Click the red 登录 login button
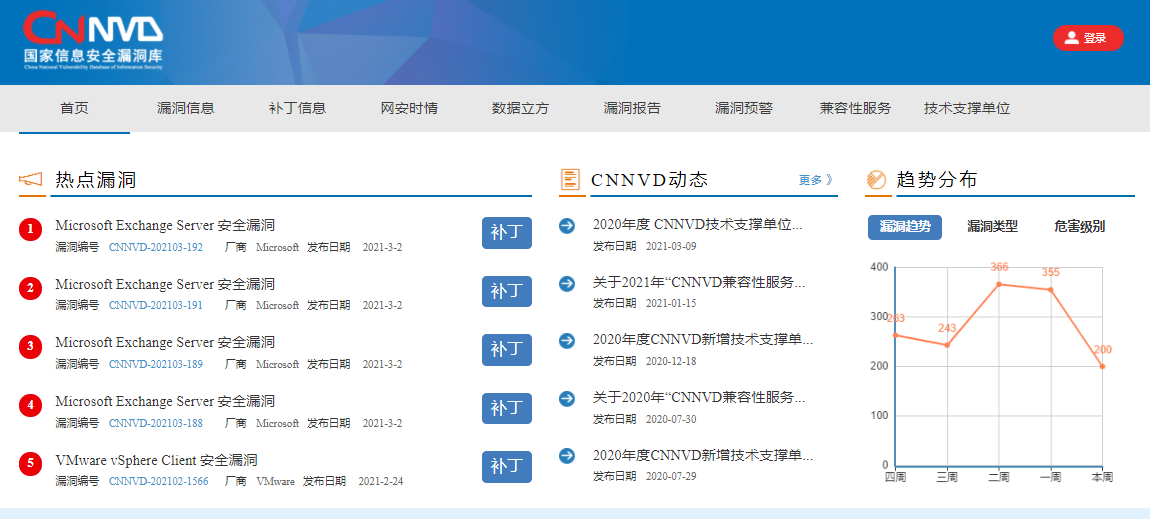Screen dimensions: 1150x519 (x=1087, y=38)
